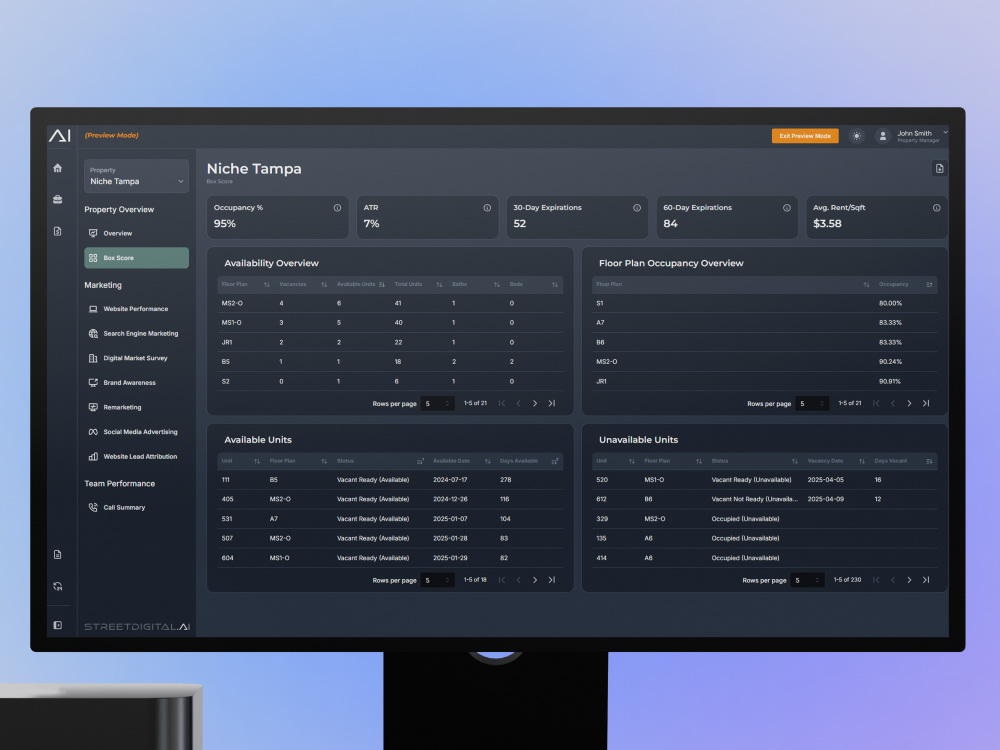The height and width of the screenshot is (750, 1000).
Task: Collapse sidebar using bottom panel icon
Action: [x=57, y=626]
